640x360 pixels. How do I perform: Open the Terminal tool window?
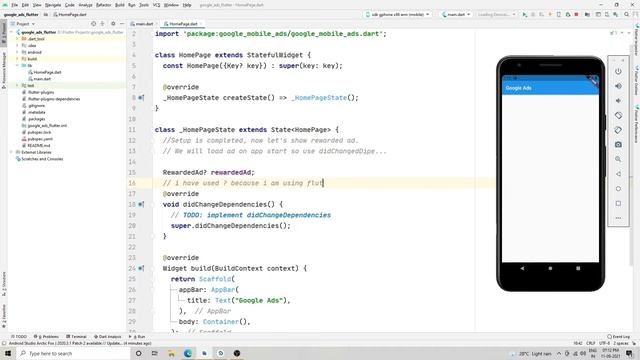[x=76, y=337]
